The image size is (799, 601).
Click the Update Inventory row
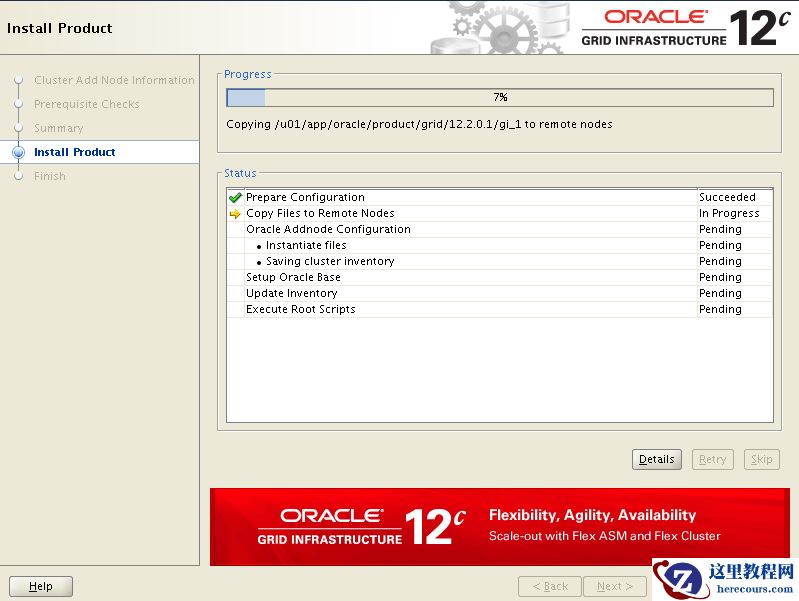coord(500,293)
